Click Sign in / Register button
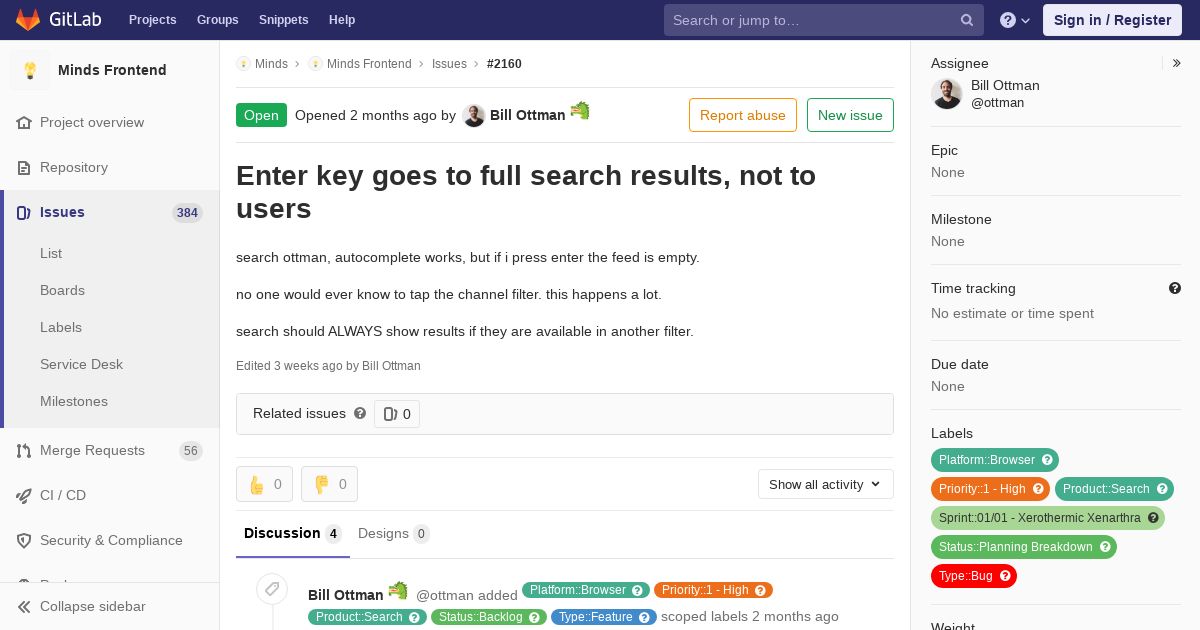This screenshot has height=630, width=1200. [x=1112, y=20]
